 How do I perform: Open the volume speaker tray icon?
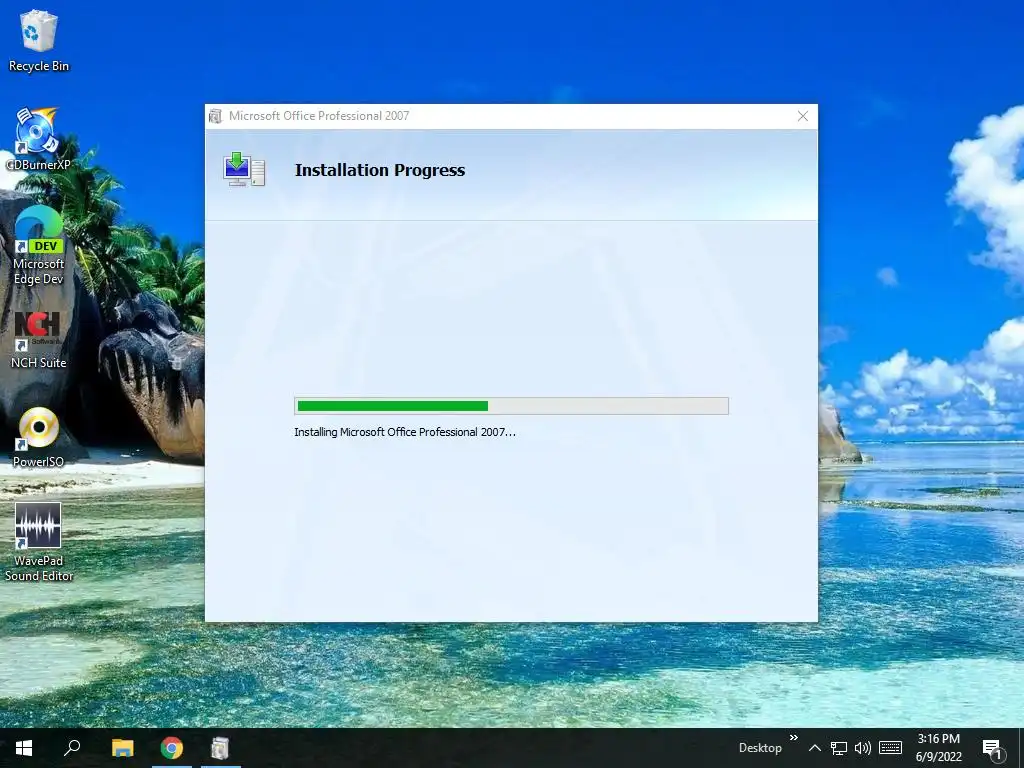click(x=863, y=748)
